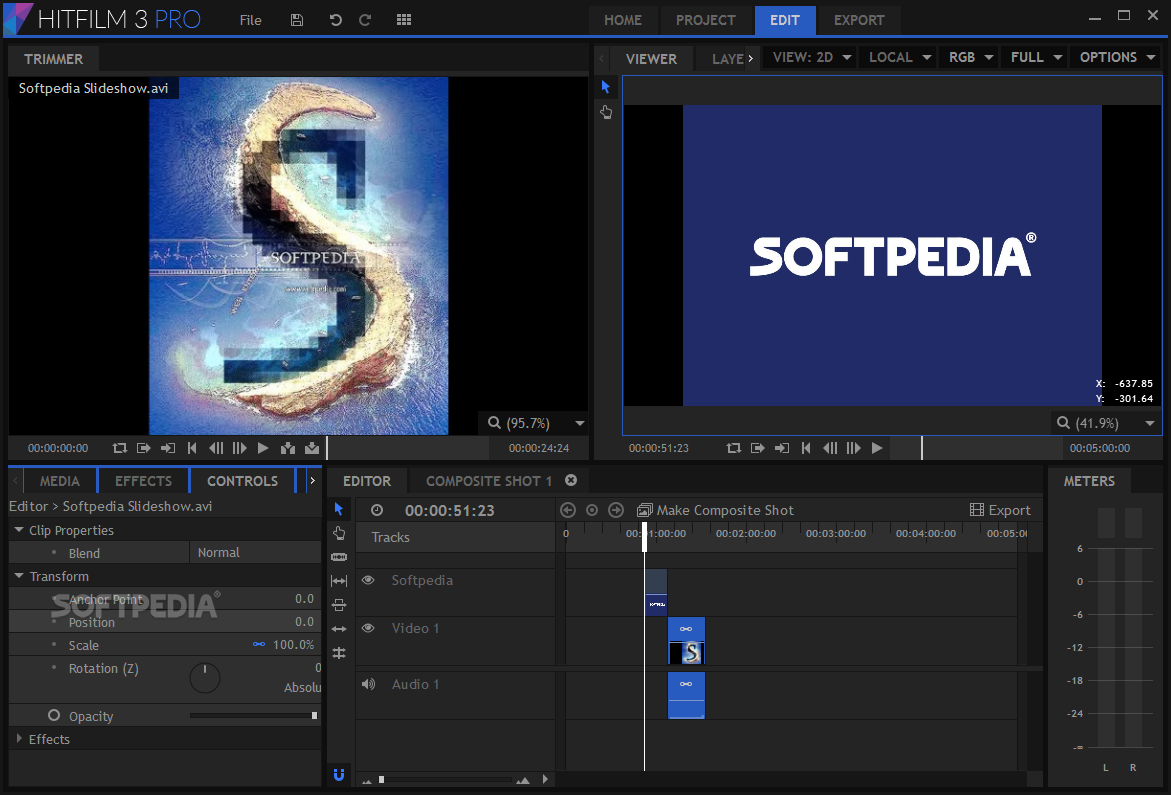Open the LOCAL dropdown
This screenshot has height=795, width=1171.
click(x=899, y=57)
